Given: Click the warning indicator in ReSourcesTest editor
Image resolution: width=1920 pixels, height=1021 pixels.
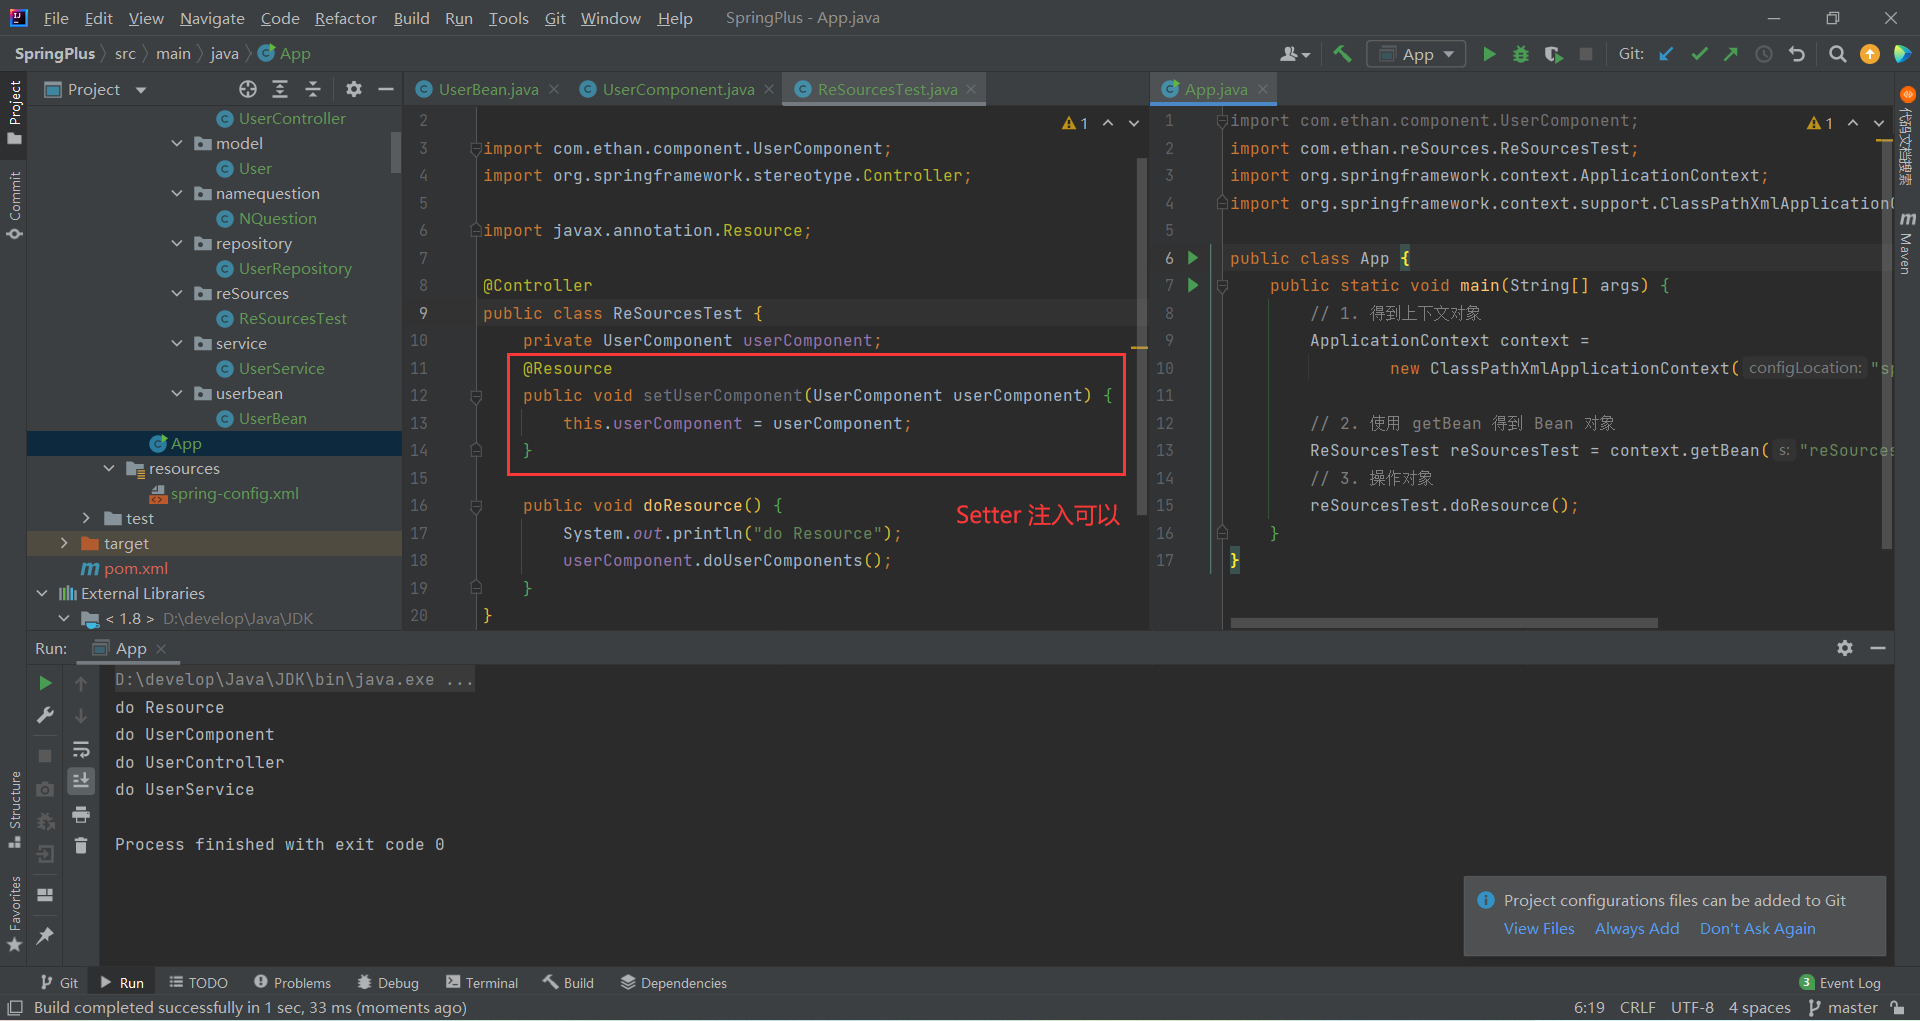Looking at the screenshot, I should pyautogui.click(x=1075, y=123).
